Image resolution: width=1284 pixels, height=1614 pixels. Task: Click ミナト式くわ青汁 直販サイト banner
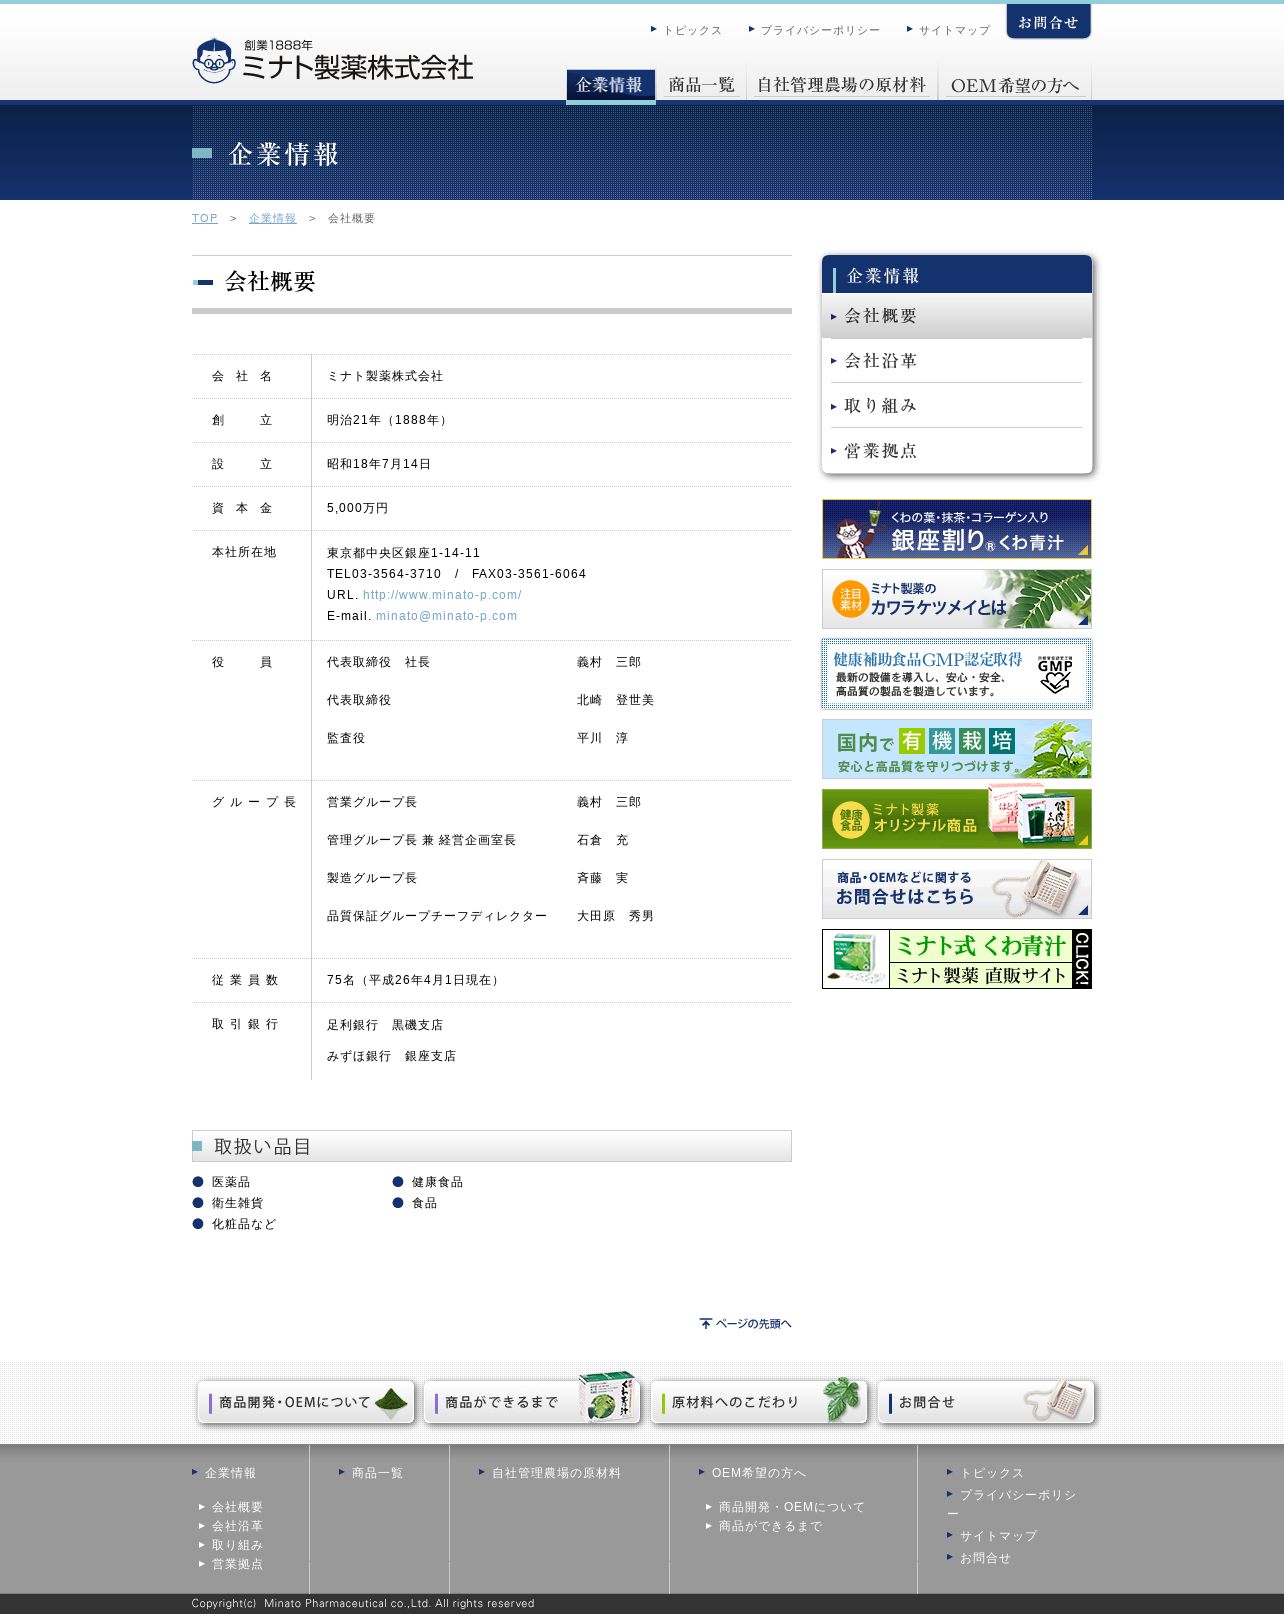[957, 959]
